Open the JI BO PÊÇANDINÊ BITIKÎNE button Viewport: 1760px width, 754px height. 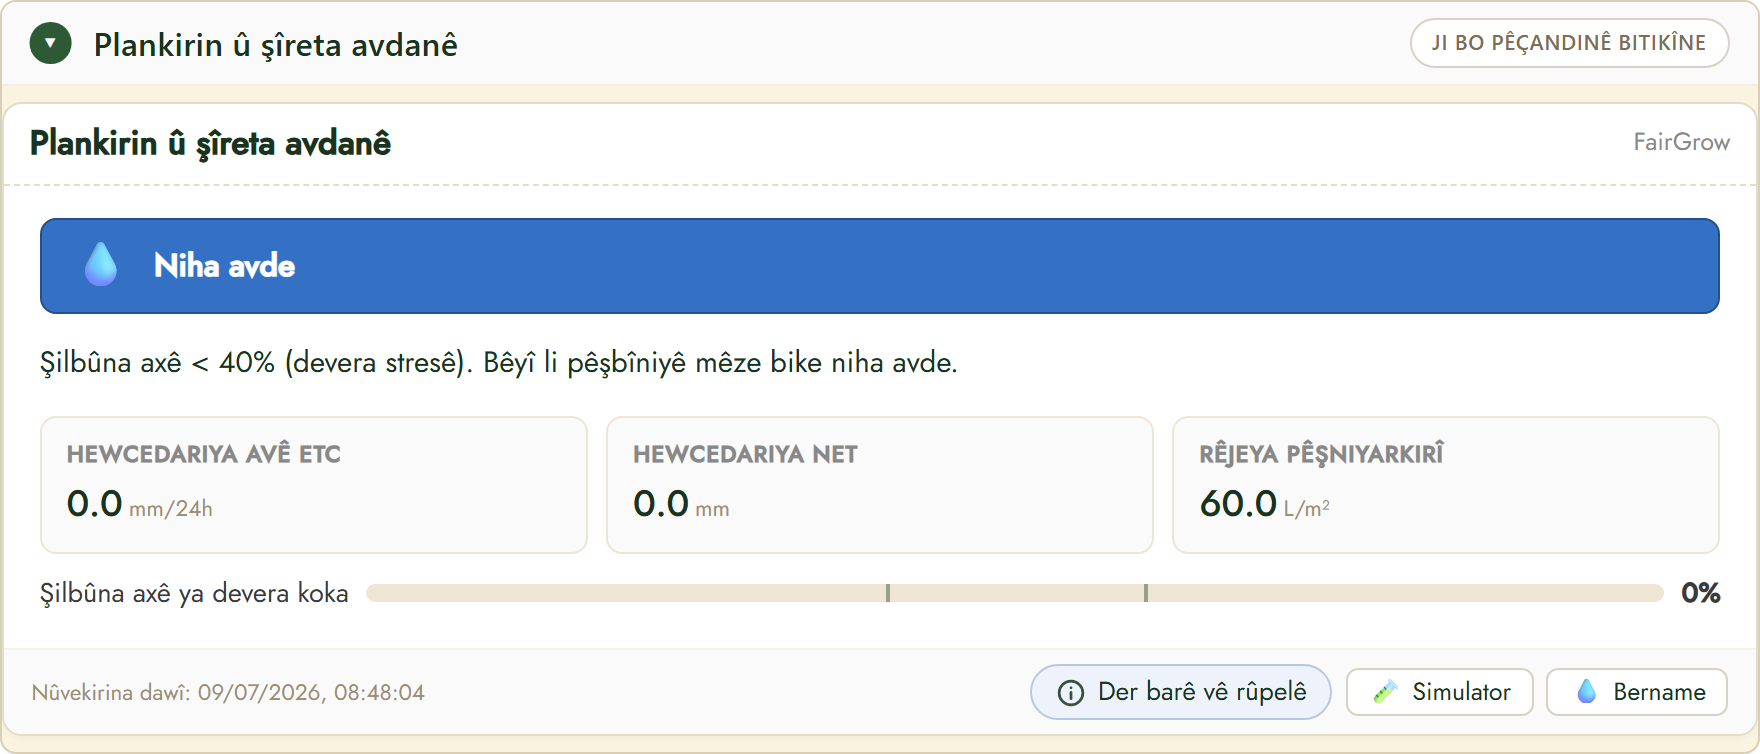click(1569, 43)
